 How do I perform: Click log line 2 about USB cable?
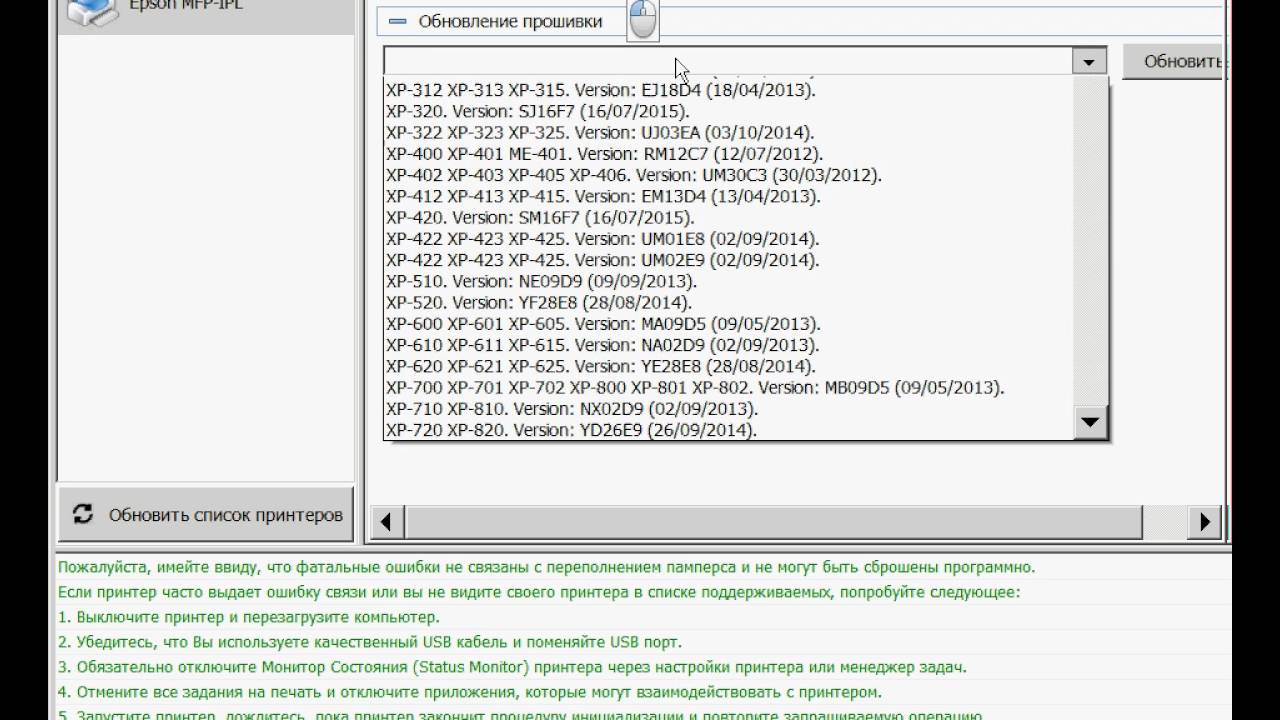click(x=369, y=642)
